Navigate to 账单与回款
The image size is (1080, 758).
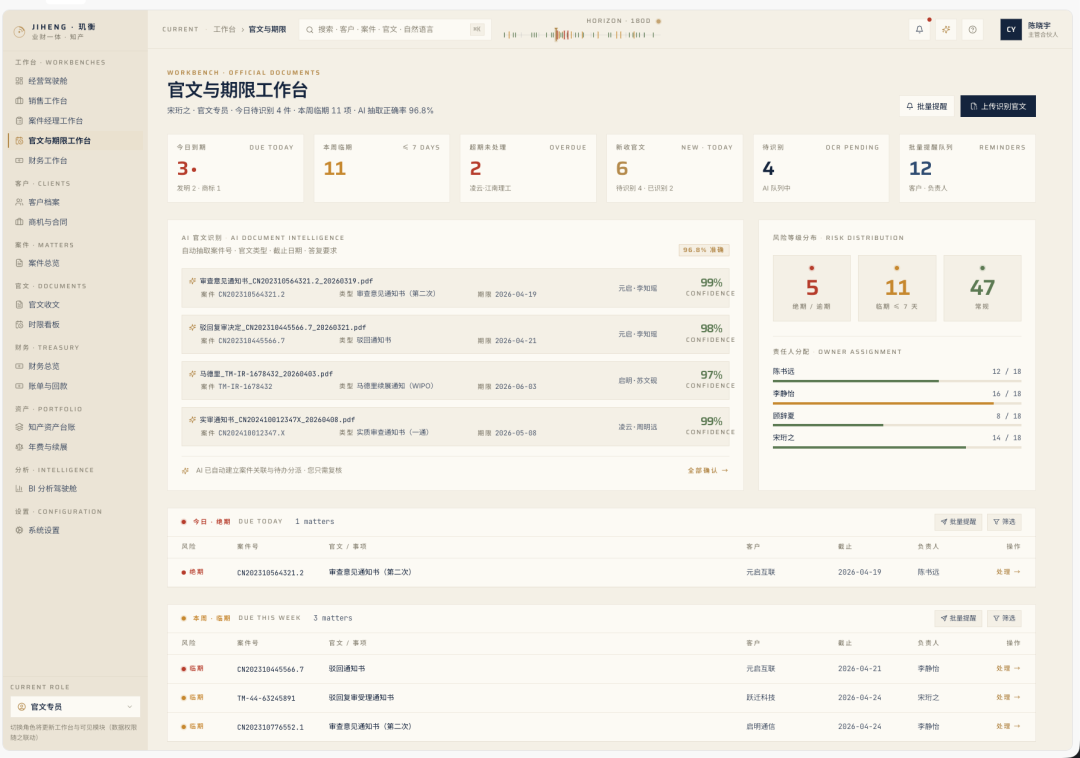(74, 386)
